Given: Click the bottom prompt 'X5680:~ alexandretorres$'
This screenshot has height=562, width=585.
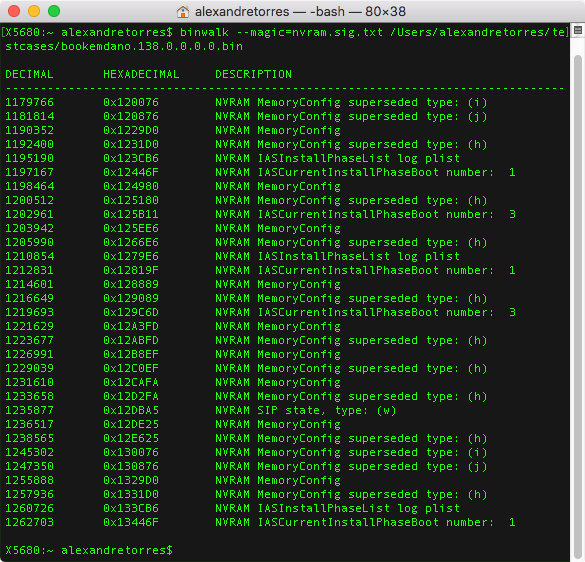Looking at the screenshot, I should point(89,550).
